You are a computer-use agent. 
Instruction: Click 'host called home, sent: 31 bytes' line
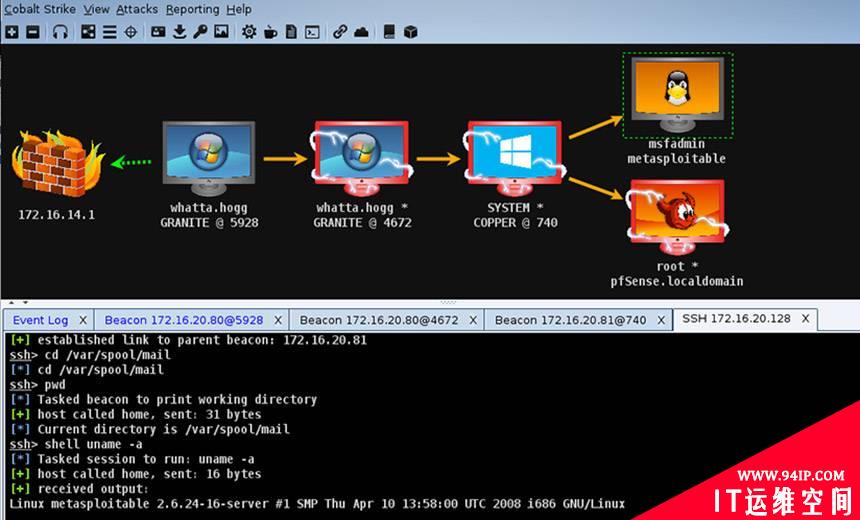coord(135,414)
